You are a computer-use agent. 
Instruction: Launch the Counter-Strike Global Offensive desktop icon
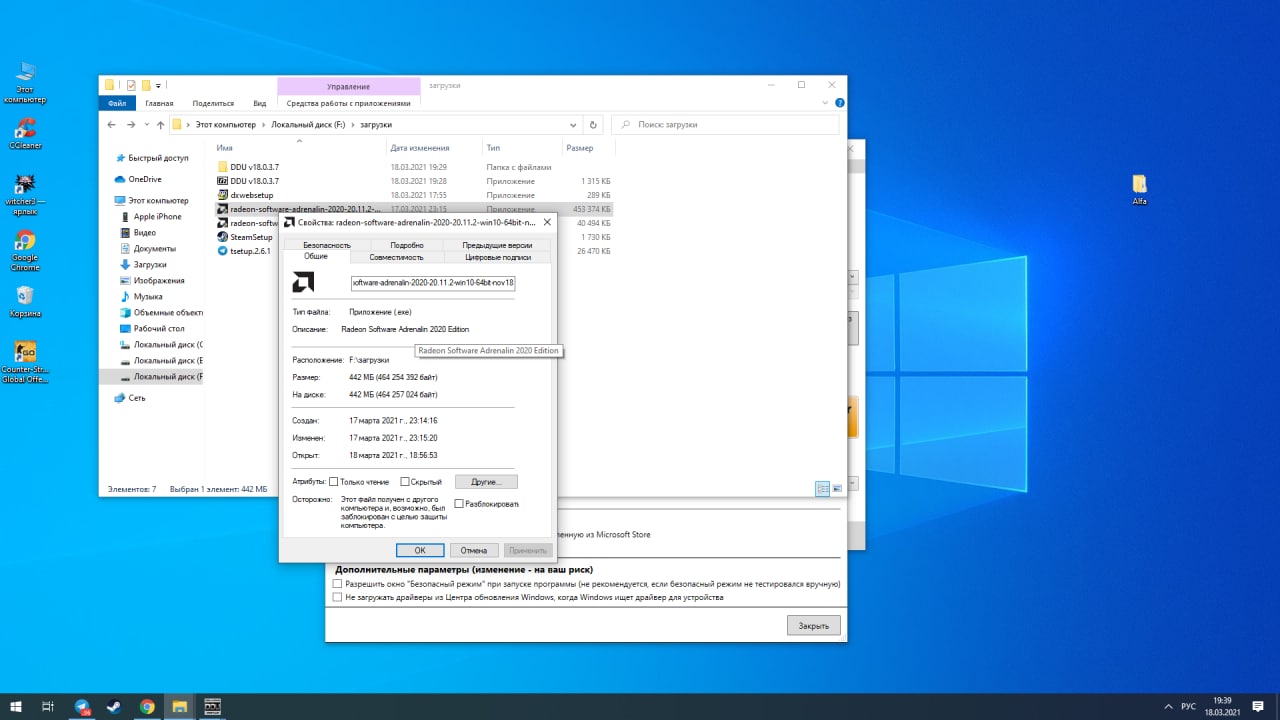pos(25,362)
